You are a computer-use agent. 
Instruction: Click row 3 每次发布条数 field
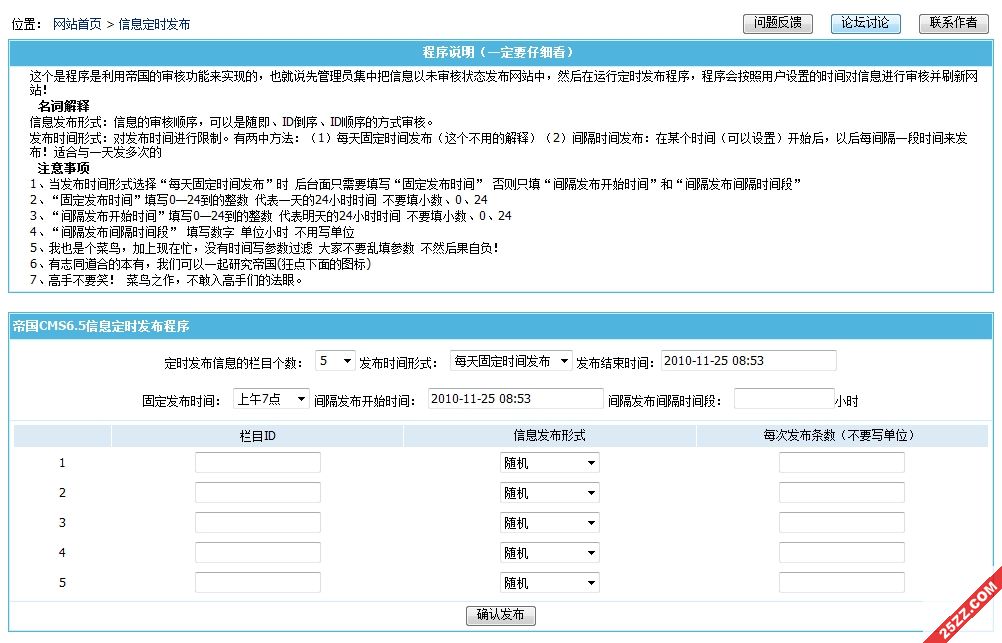[x=842, y=523]
